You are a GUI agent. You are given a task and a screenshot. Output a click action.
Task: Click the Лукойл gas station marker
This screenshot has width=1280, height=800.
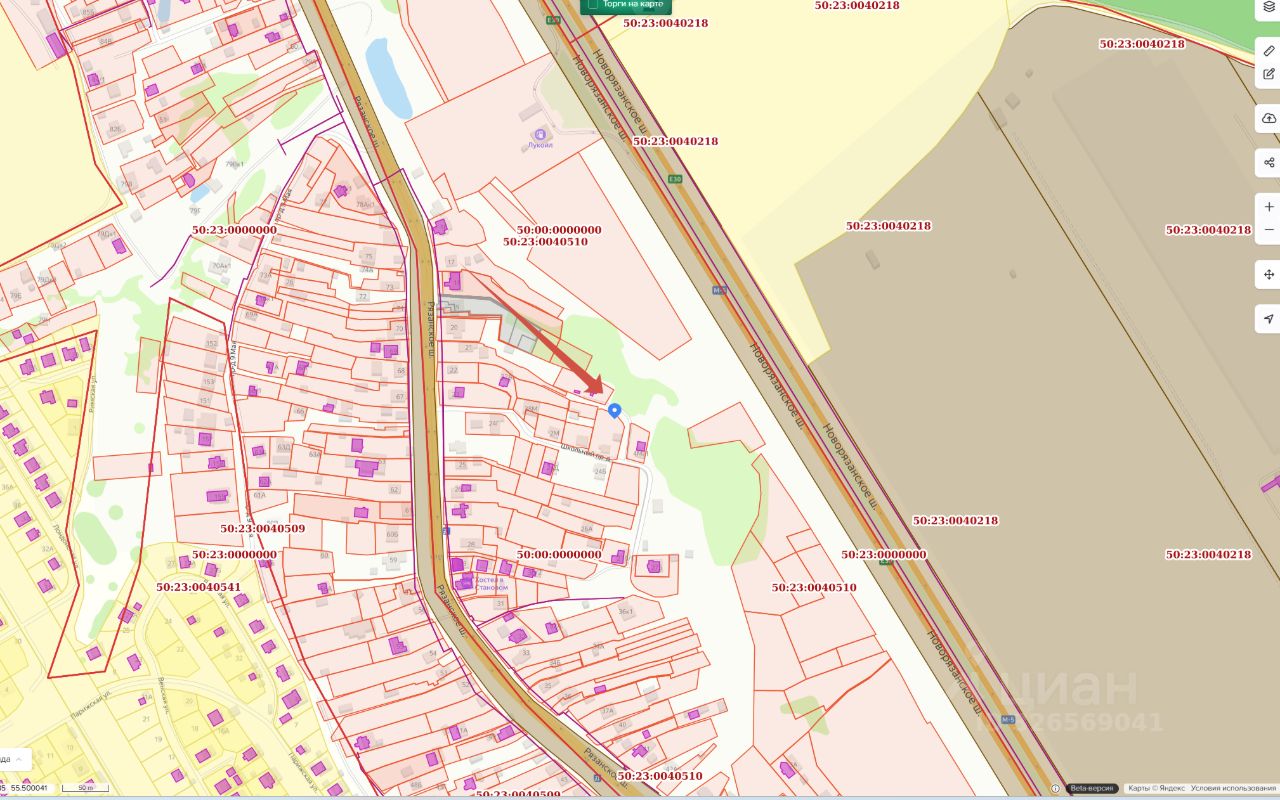point(541,134)
